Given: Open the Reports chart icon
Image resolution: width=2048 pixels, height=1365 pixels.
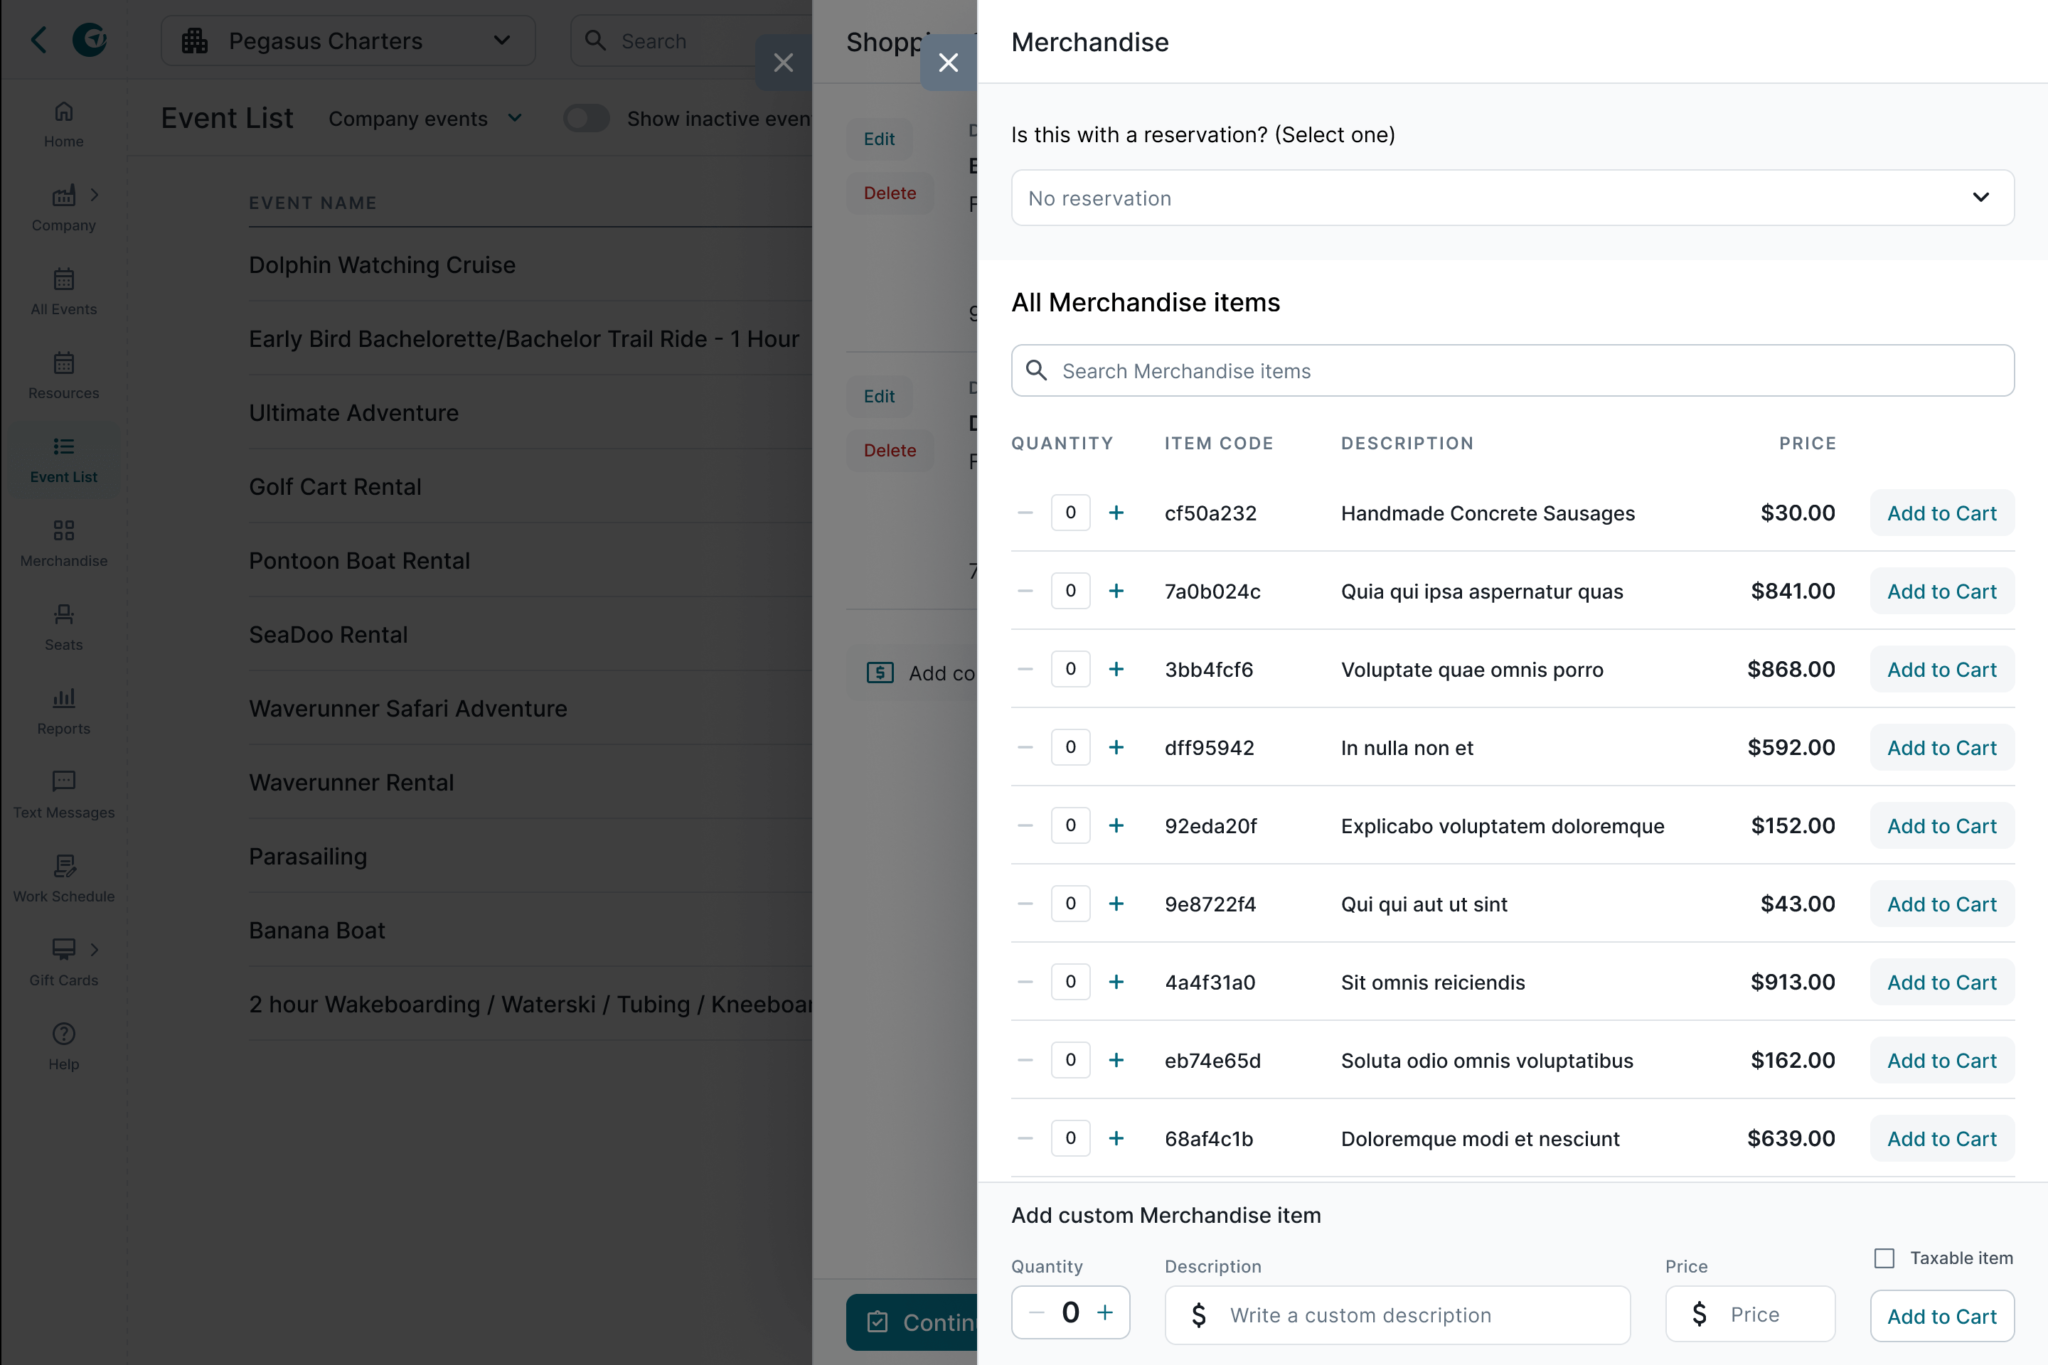Looking at the screenshot, I should pos(63,698).
